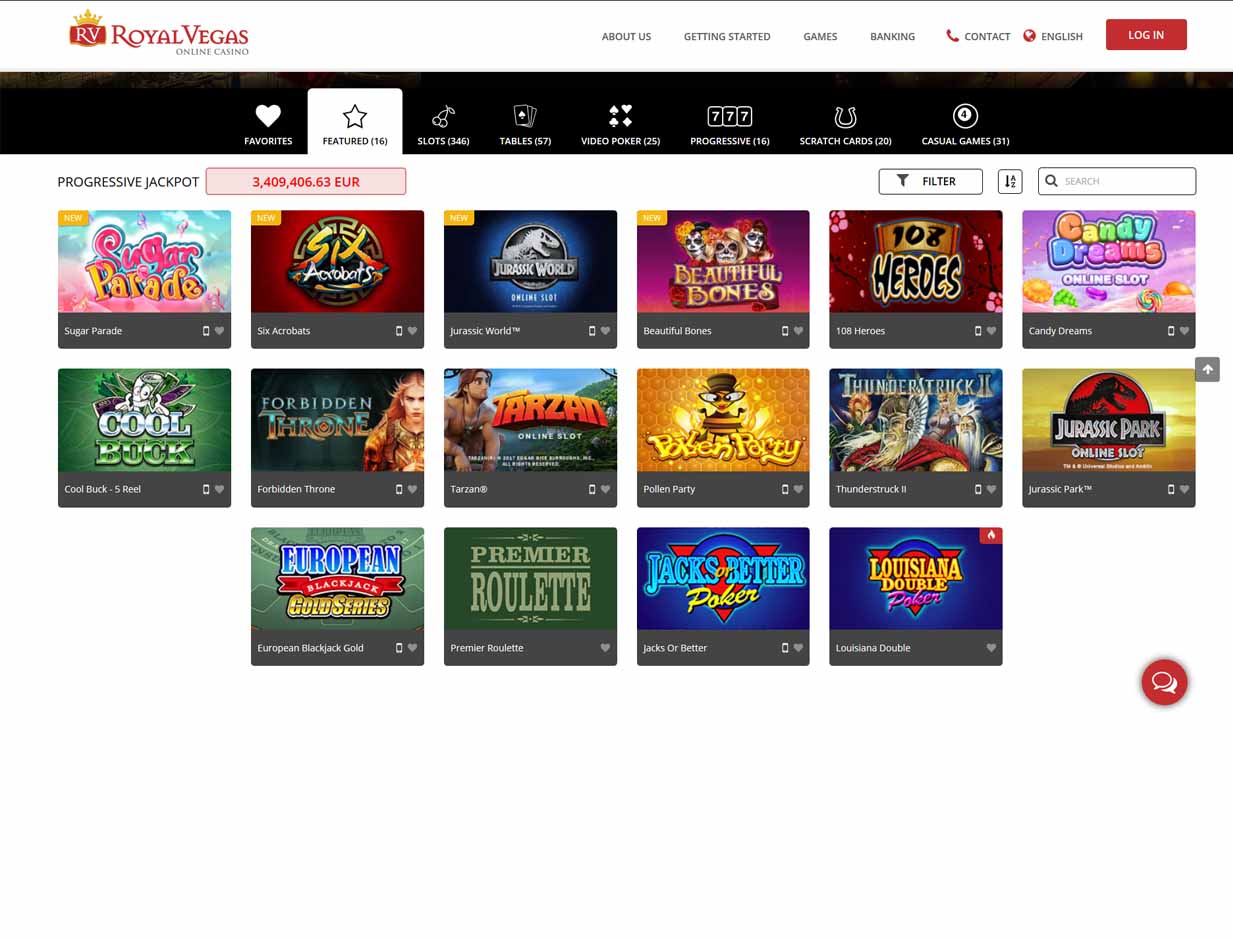Screen dimensions: 1233x939
Task: Click mobile icon on Forbidden Throne card
Action: (x=399, y=490)
